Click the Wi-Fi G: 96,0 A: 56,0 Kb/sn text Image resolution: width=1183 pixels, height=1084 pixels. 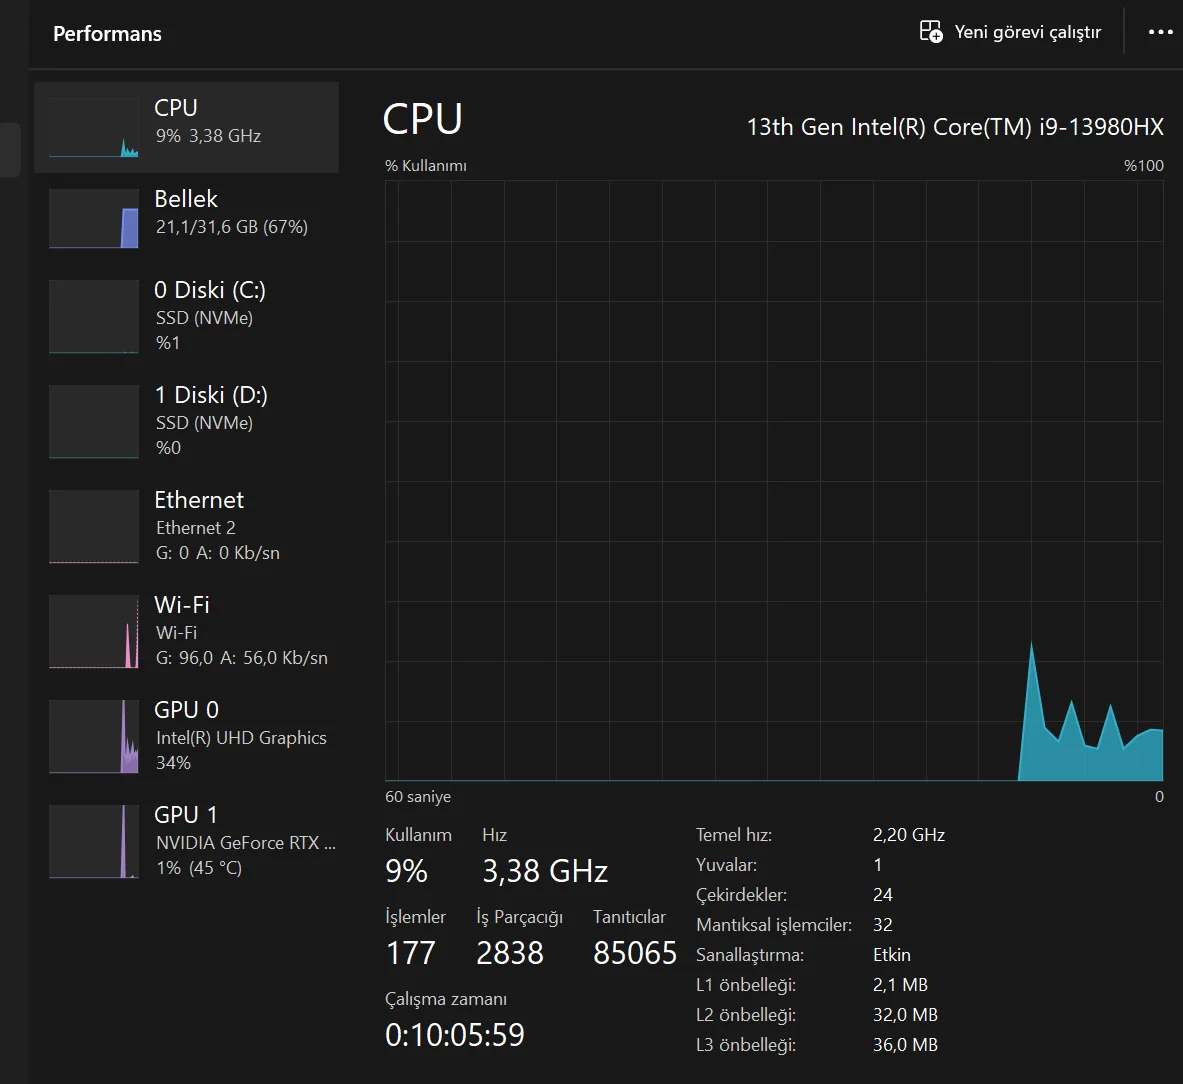click(241, 658)
